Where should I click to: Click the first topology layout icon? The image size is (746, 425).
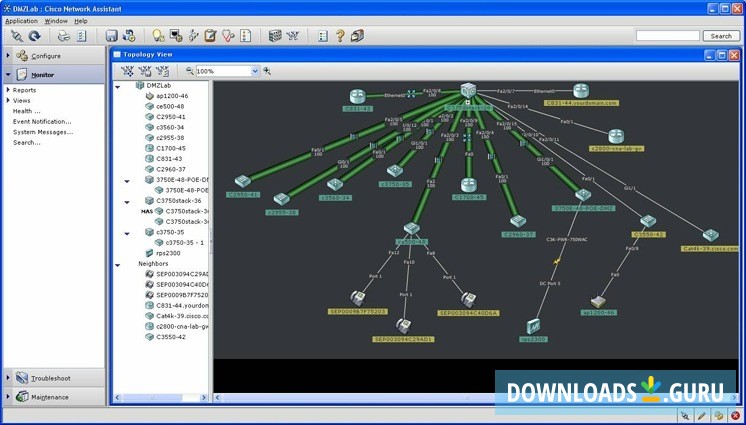click(x=127, y=71)
